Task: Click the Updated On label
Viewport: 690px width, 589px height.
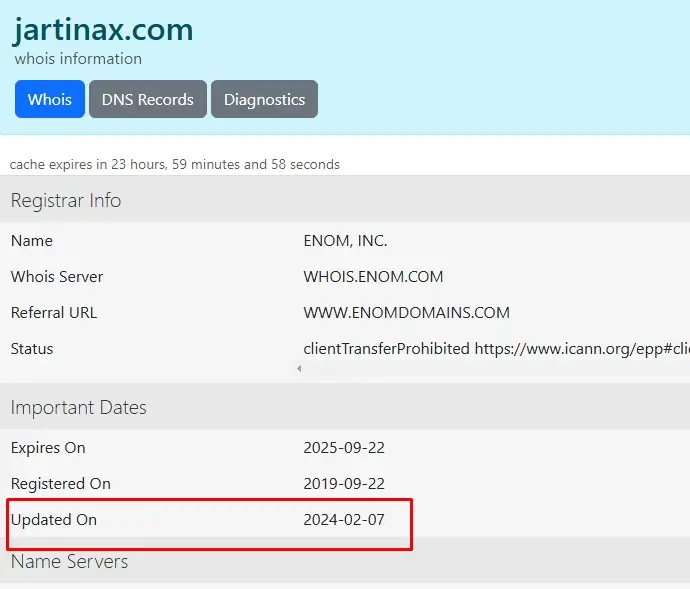Action: point(54,520)
